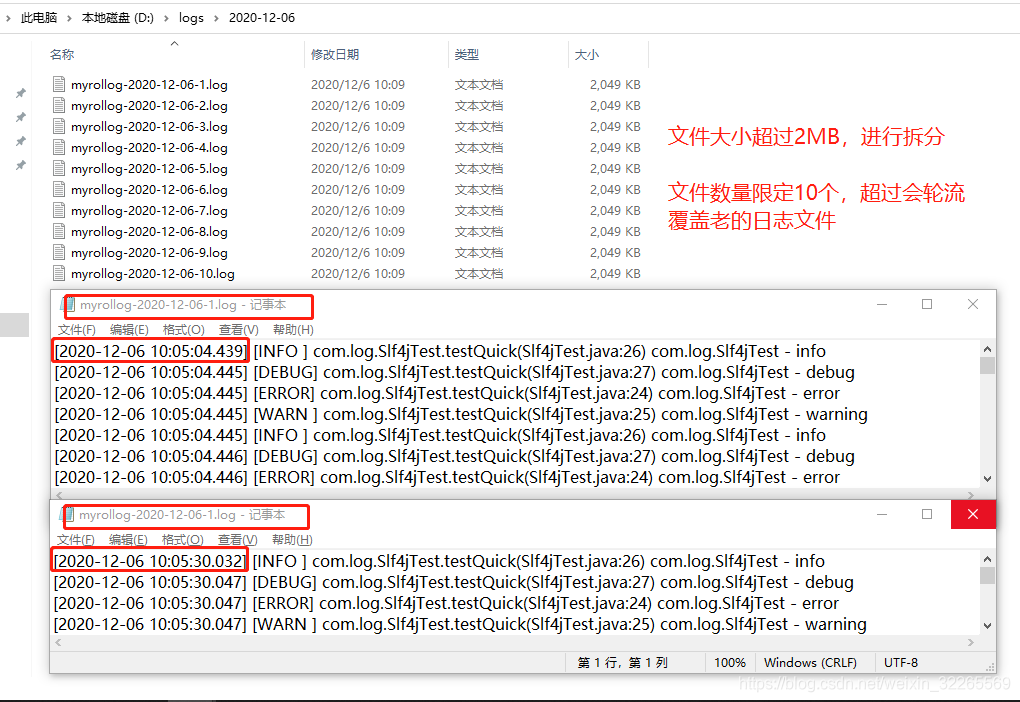Screen dimensions: 1020x702
Task: Sort files by 大小 column header
Action: (x=587, y=55)
